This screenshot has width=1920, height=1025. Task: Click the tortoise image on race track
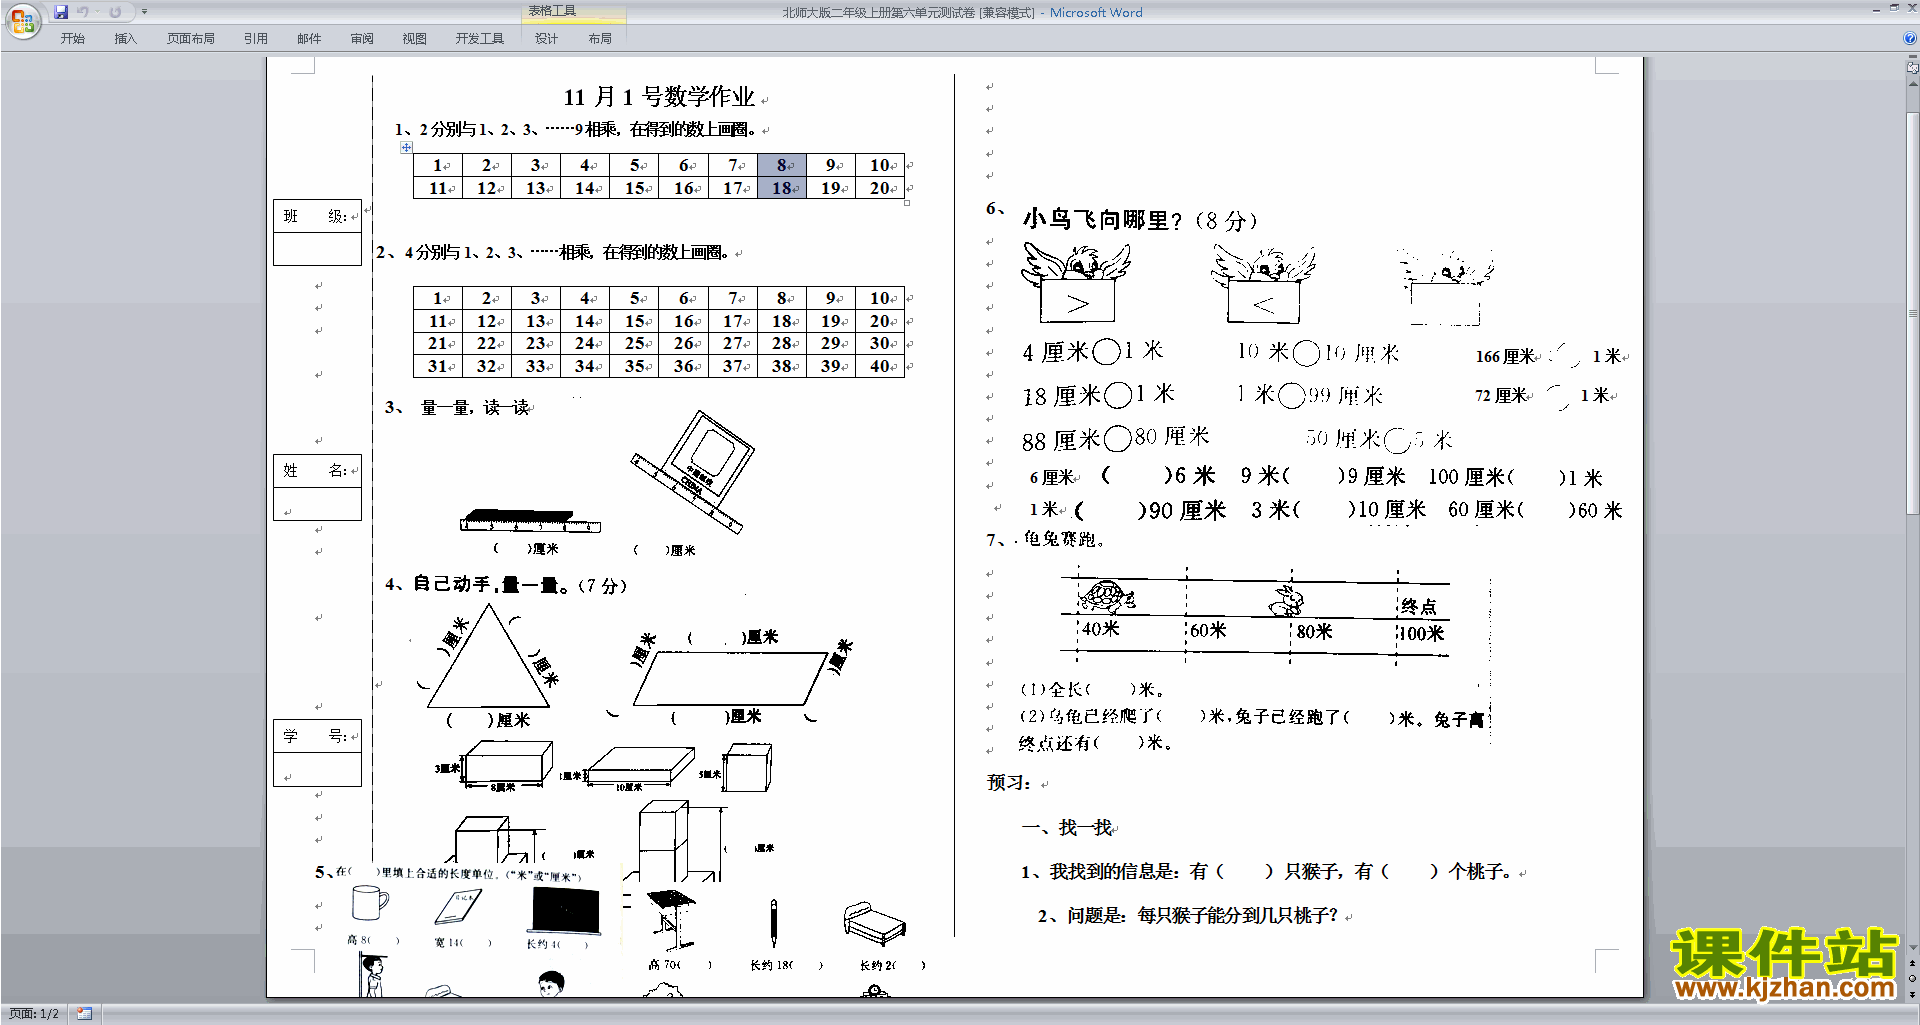pyautogui.click(x=1107, y=597)
